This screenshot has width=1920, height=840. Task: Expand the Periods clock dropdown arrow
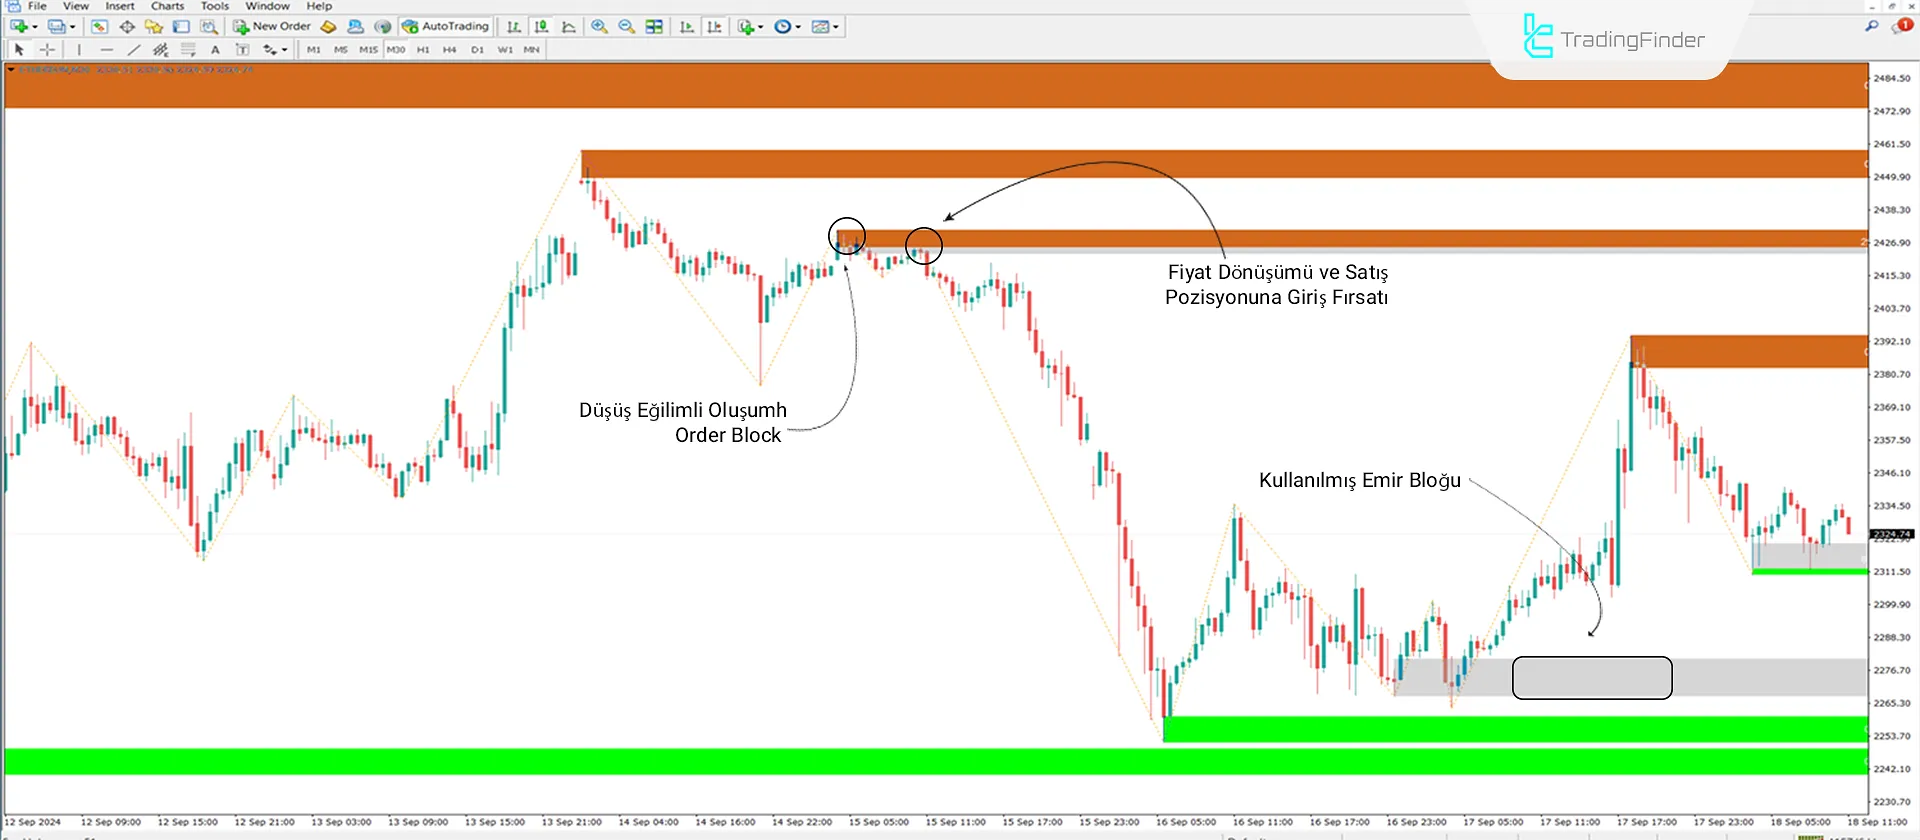pos(798,27)
